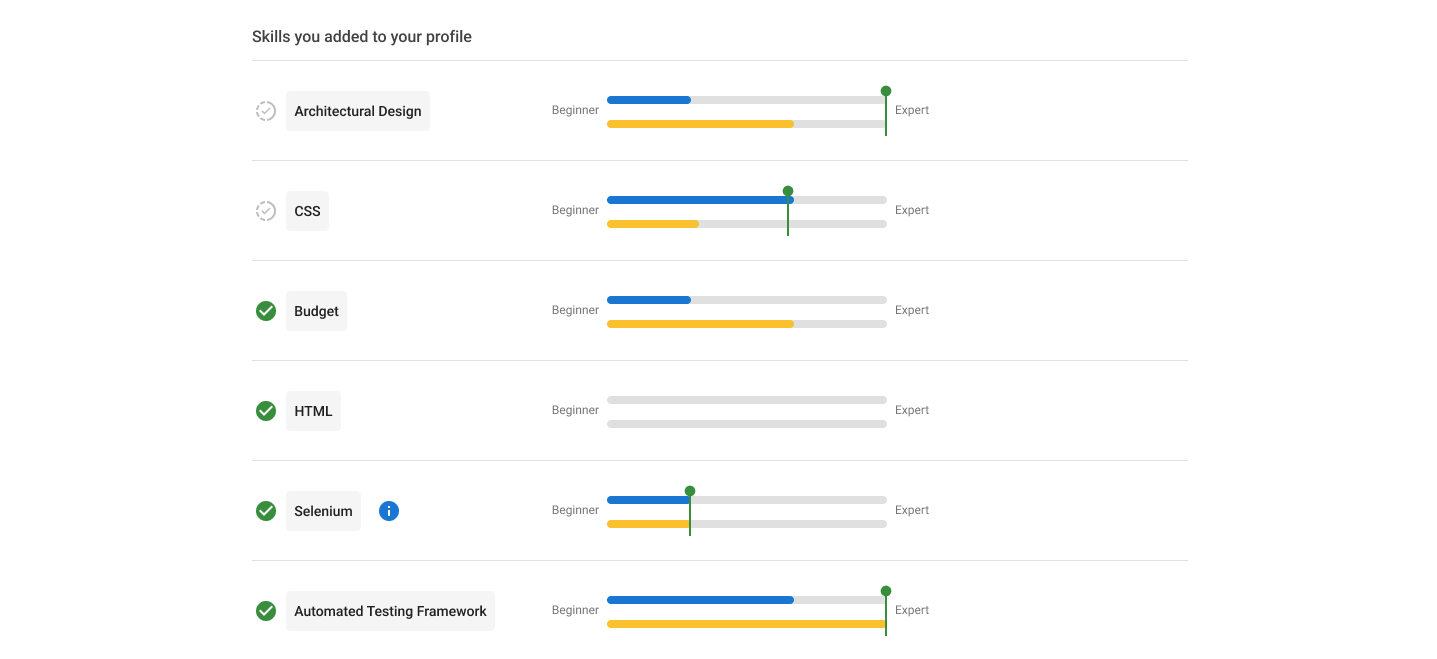Click the pending verification icon beside Architectural Design

(x=266, y=111)
